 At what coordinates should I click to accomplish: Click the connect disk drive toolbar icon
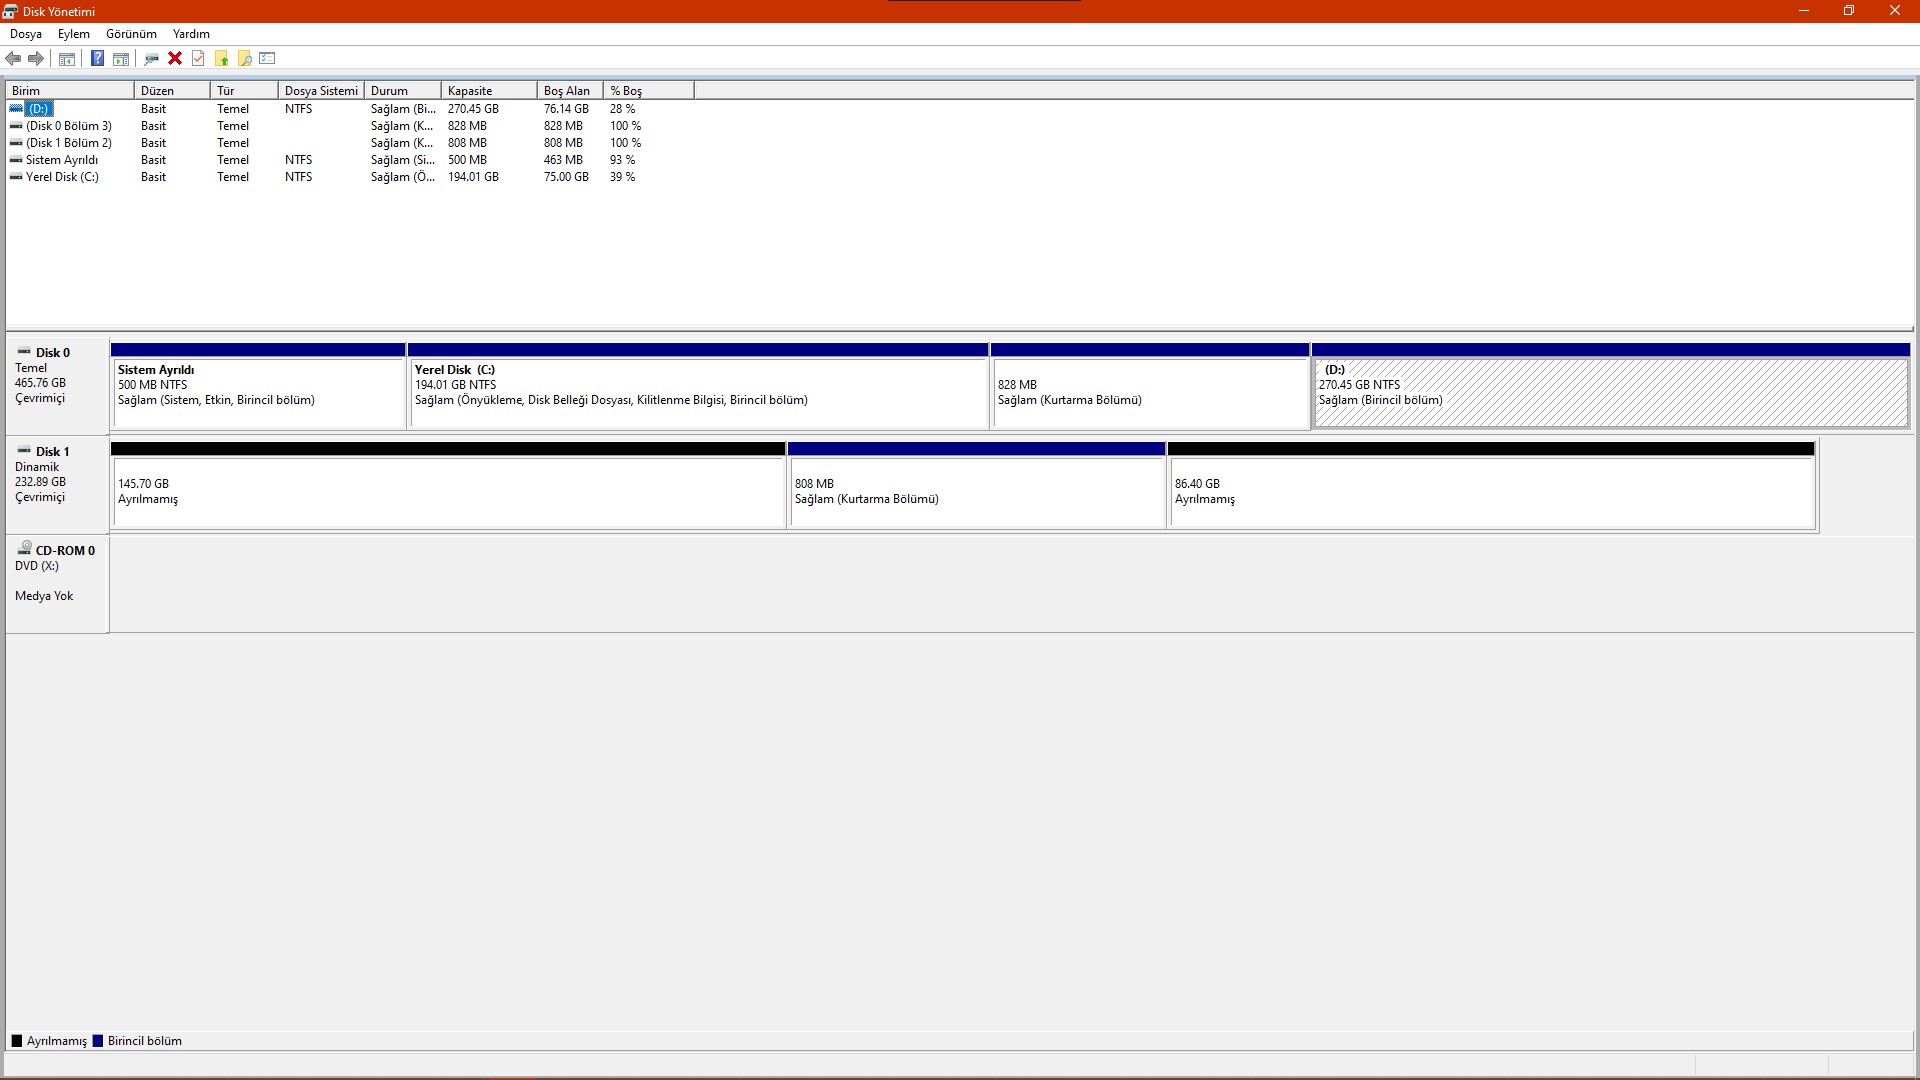coord(151,58)
